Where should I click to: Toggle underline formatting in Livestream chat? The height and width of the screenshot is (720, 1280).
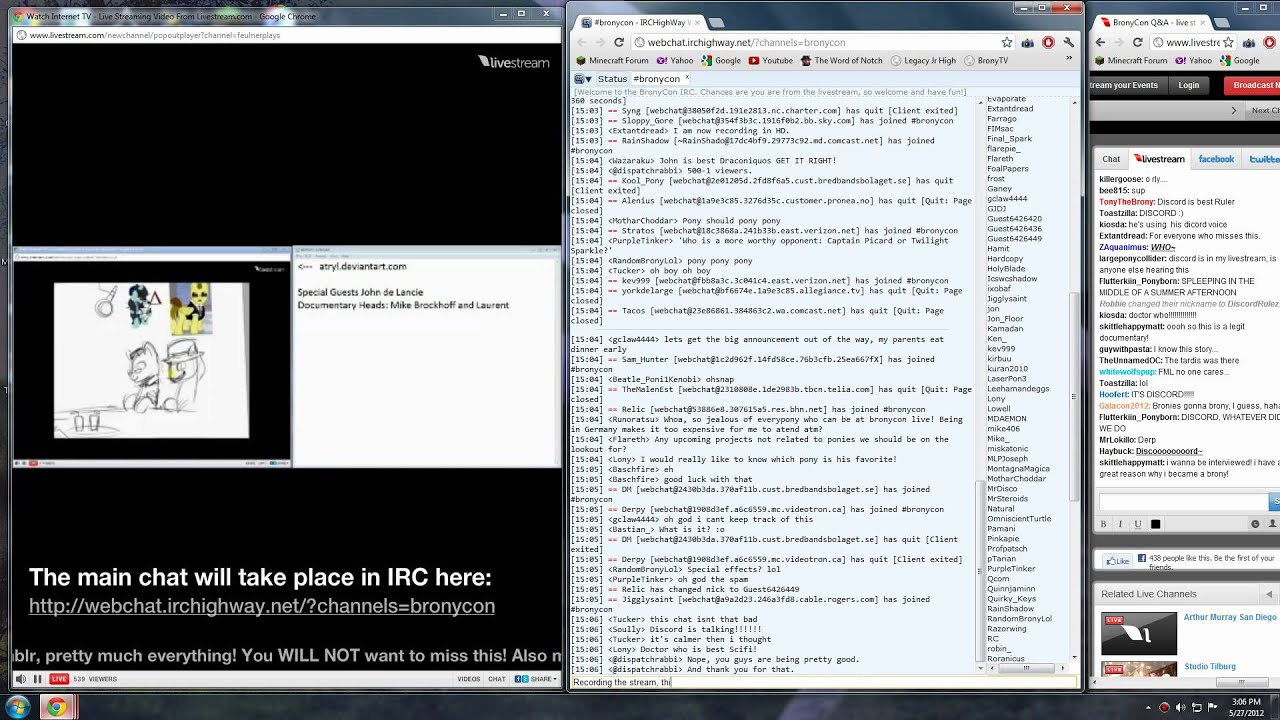[x=1137, y=524]
